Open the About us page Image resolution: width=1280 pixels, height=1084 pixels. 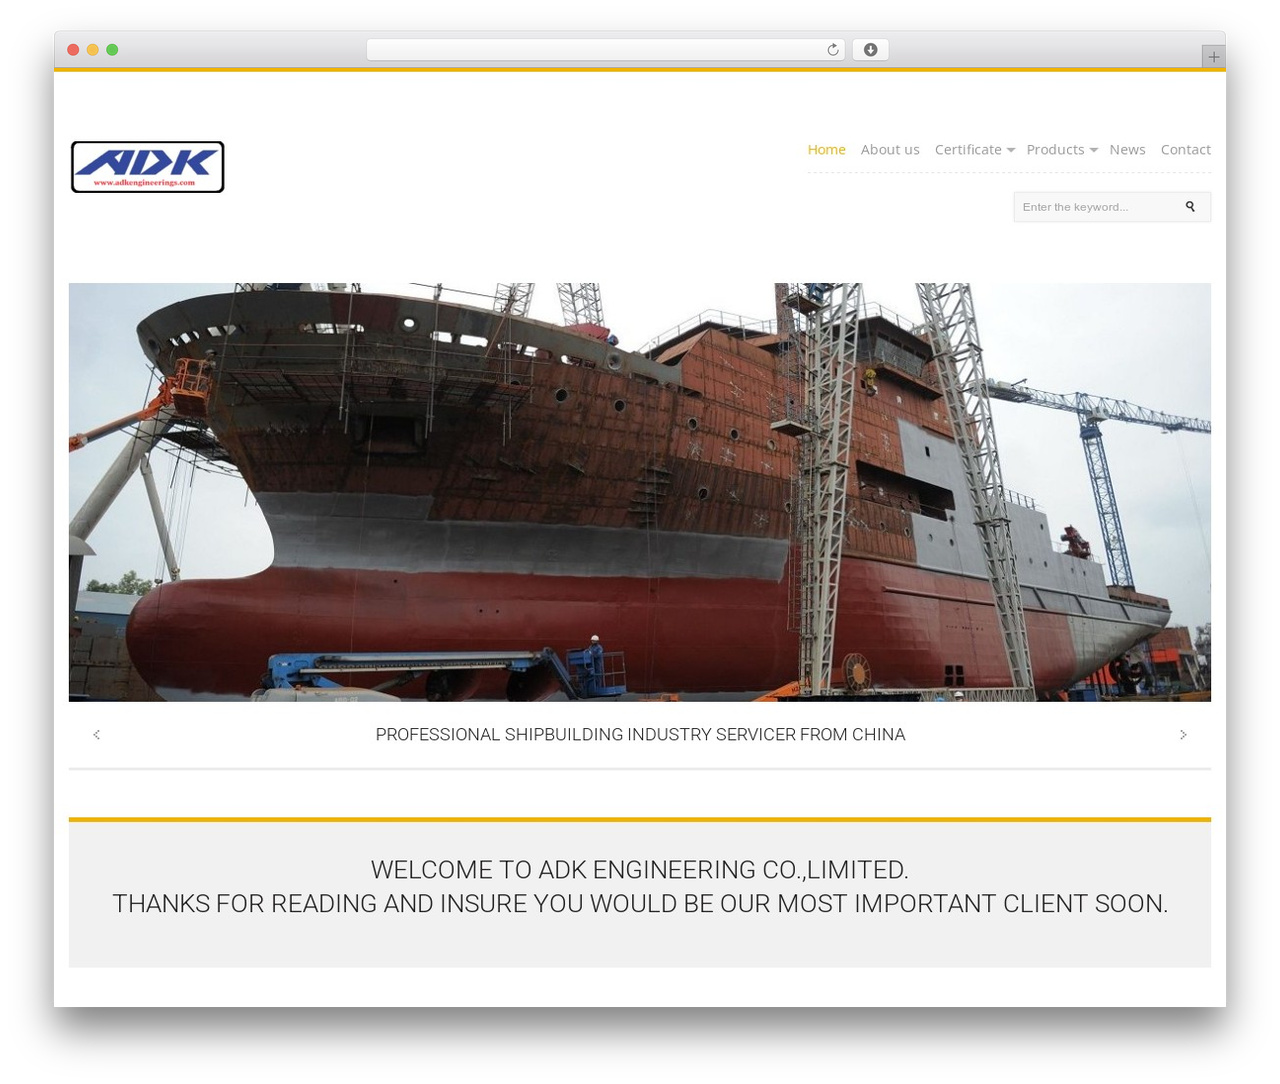[890, 149]
